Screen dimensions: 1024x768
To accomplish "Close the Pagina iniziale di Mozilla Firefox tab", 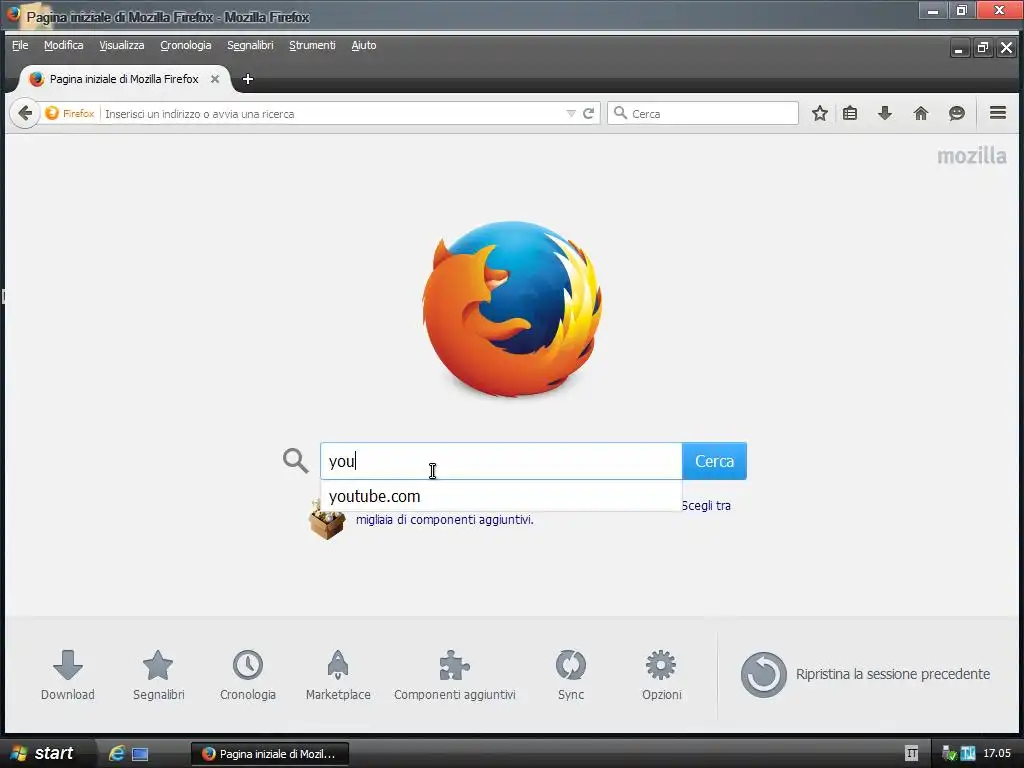I will (x=215, y=79).
